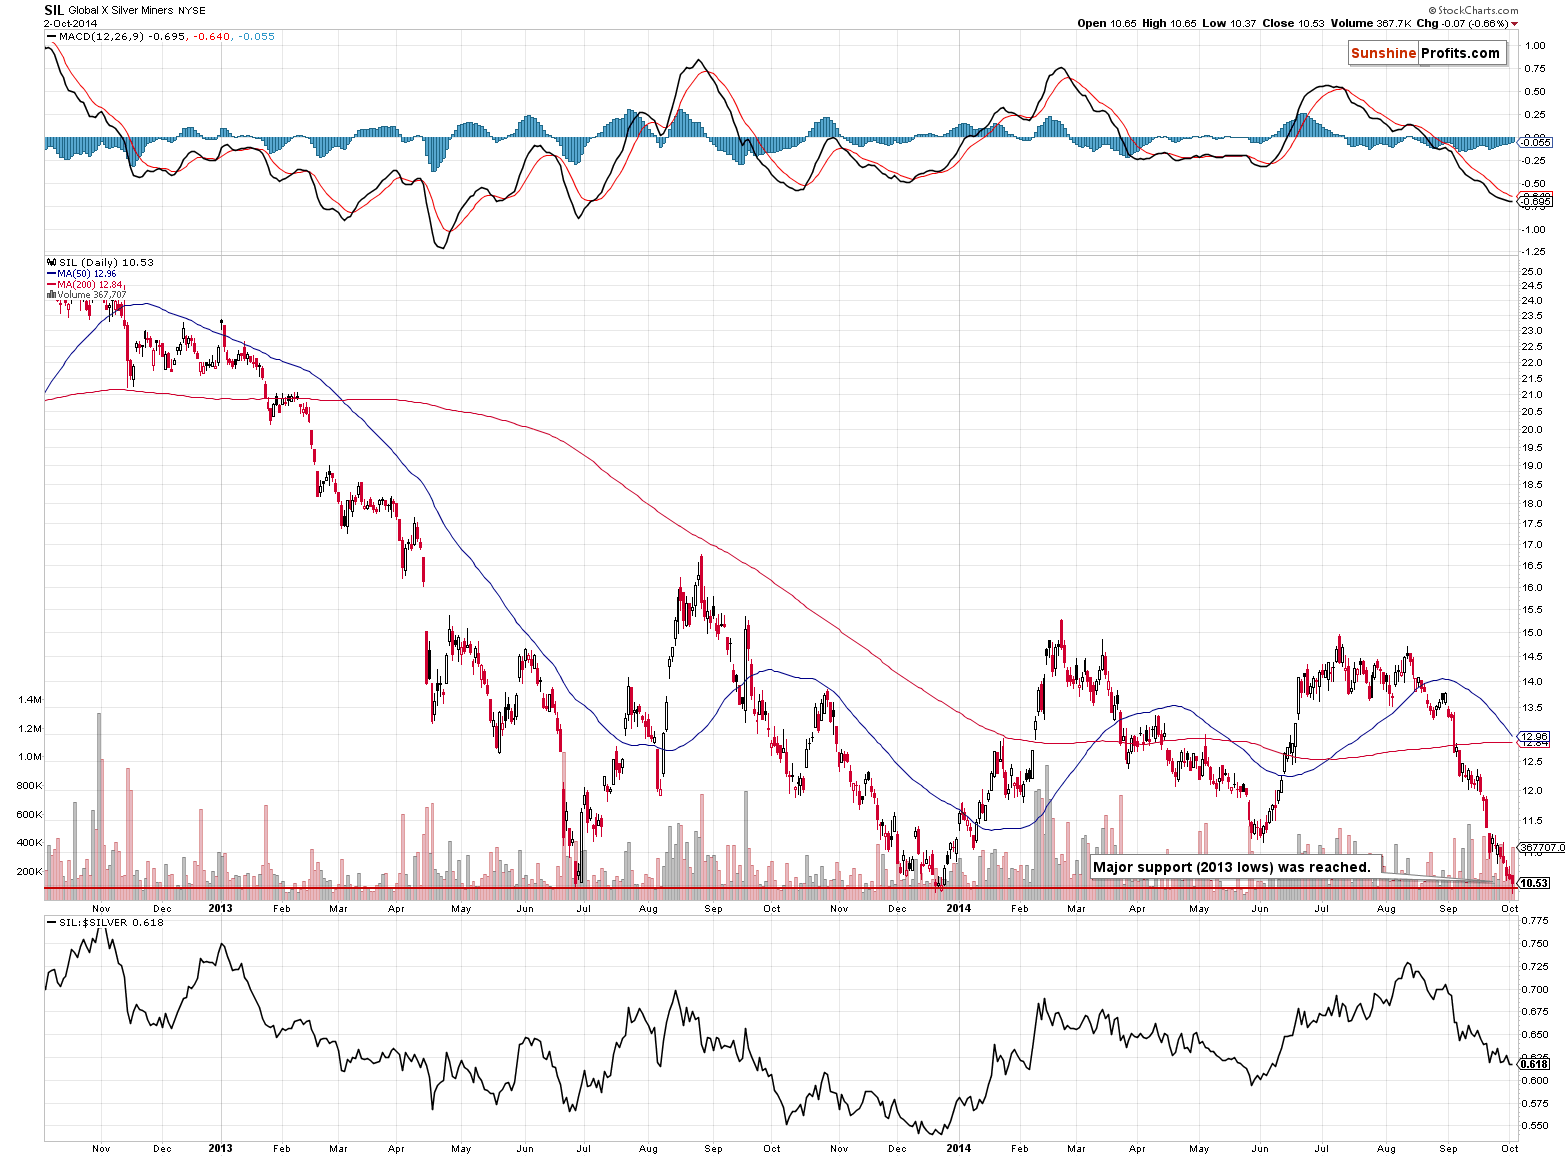This screenshot has height=1157, width=1565.
Task: Click the 2014 label under the price chart
Action: (x=958, y=908)
